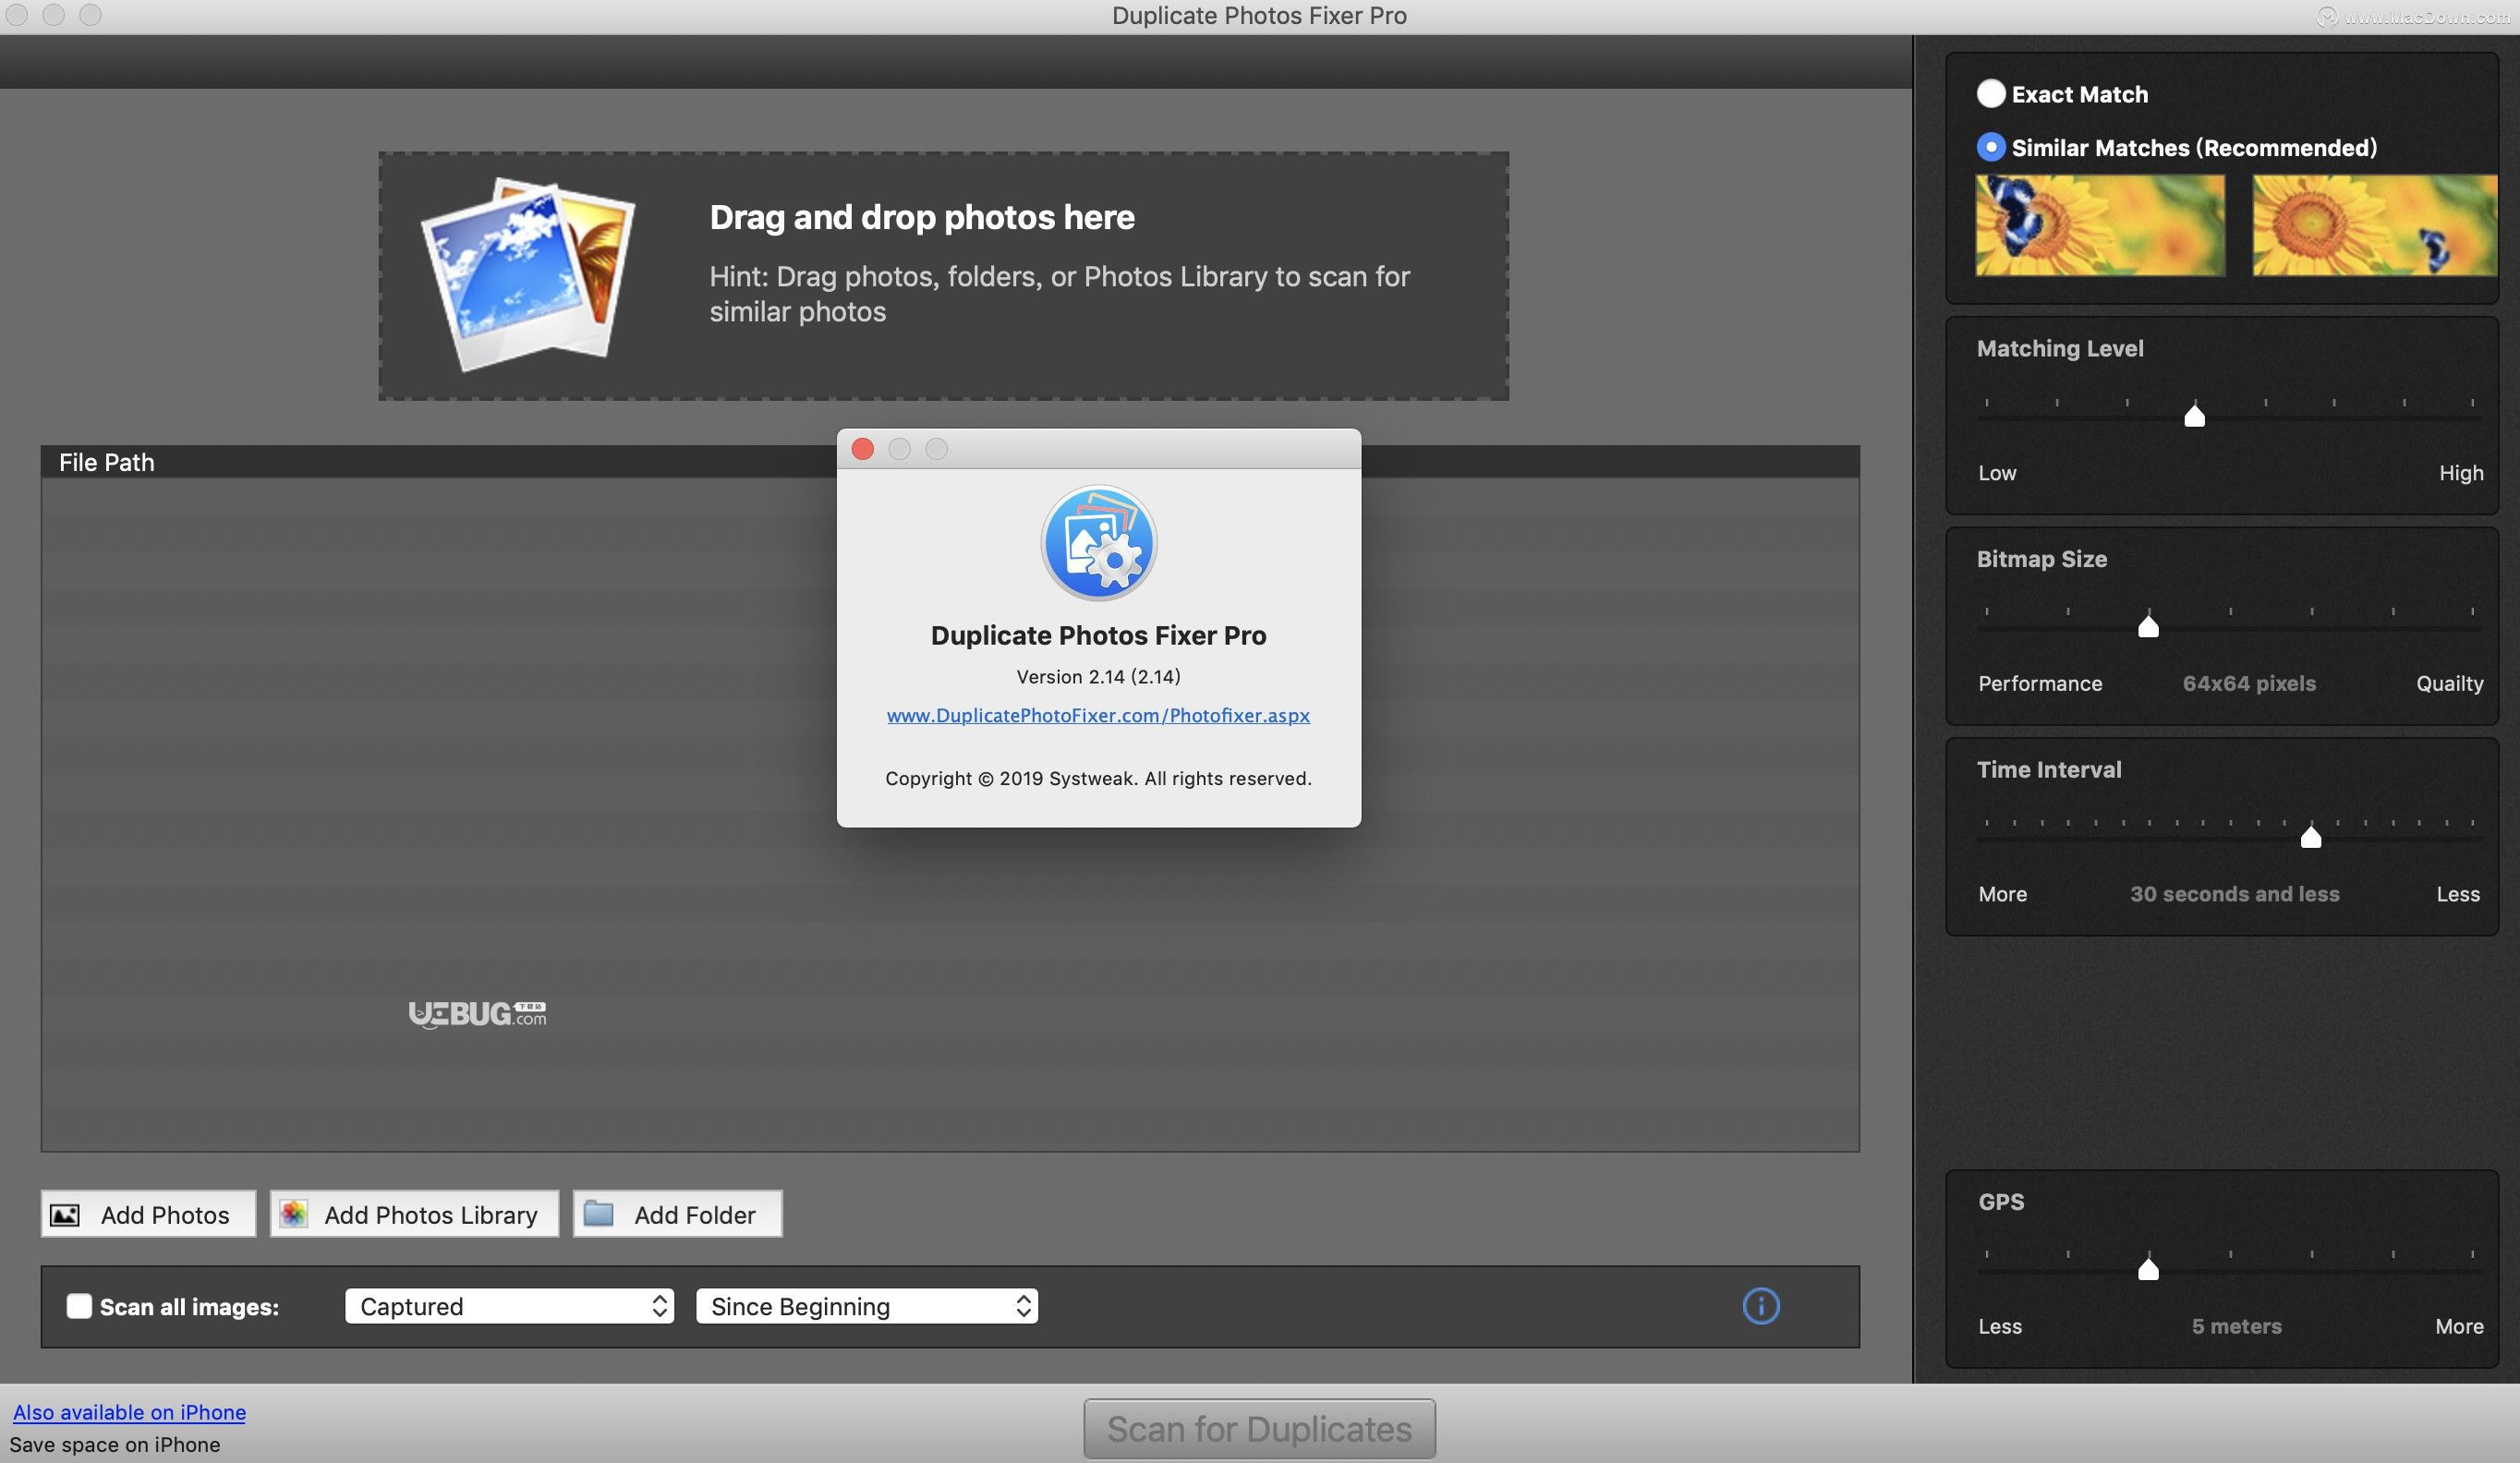Click the folder icon on Add Folder
Image resolution: width=2520 pixels, height=1463 pixels.
point(598,1214)
